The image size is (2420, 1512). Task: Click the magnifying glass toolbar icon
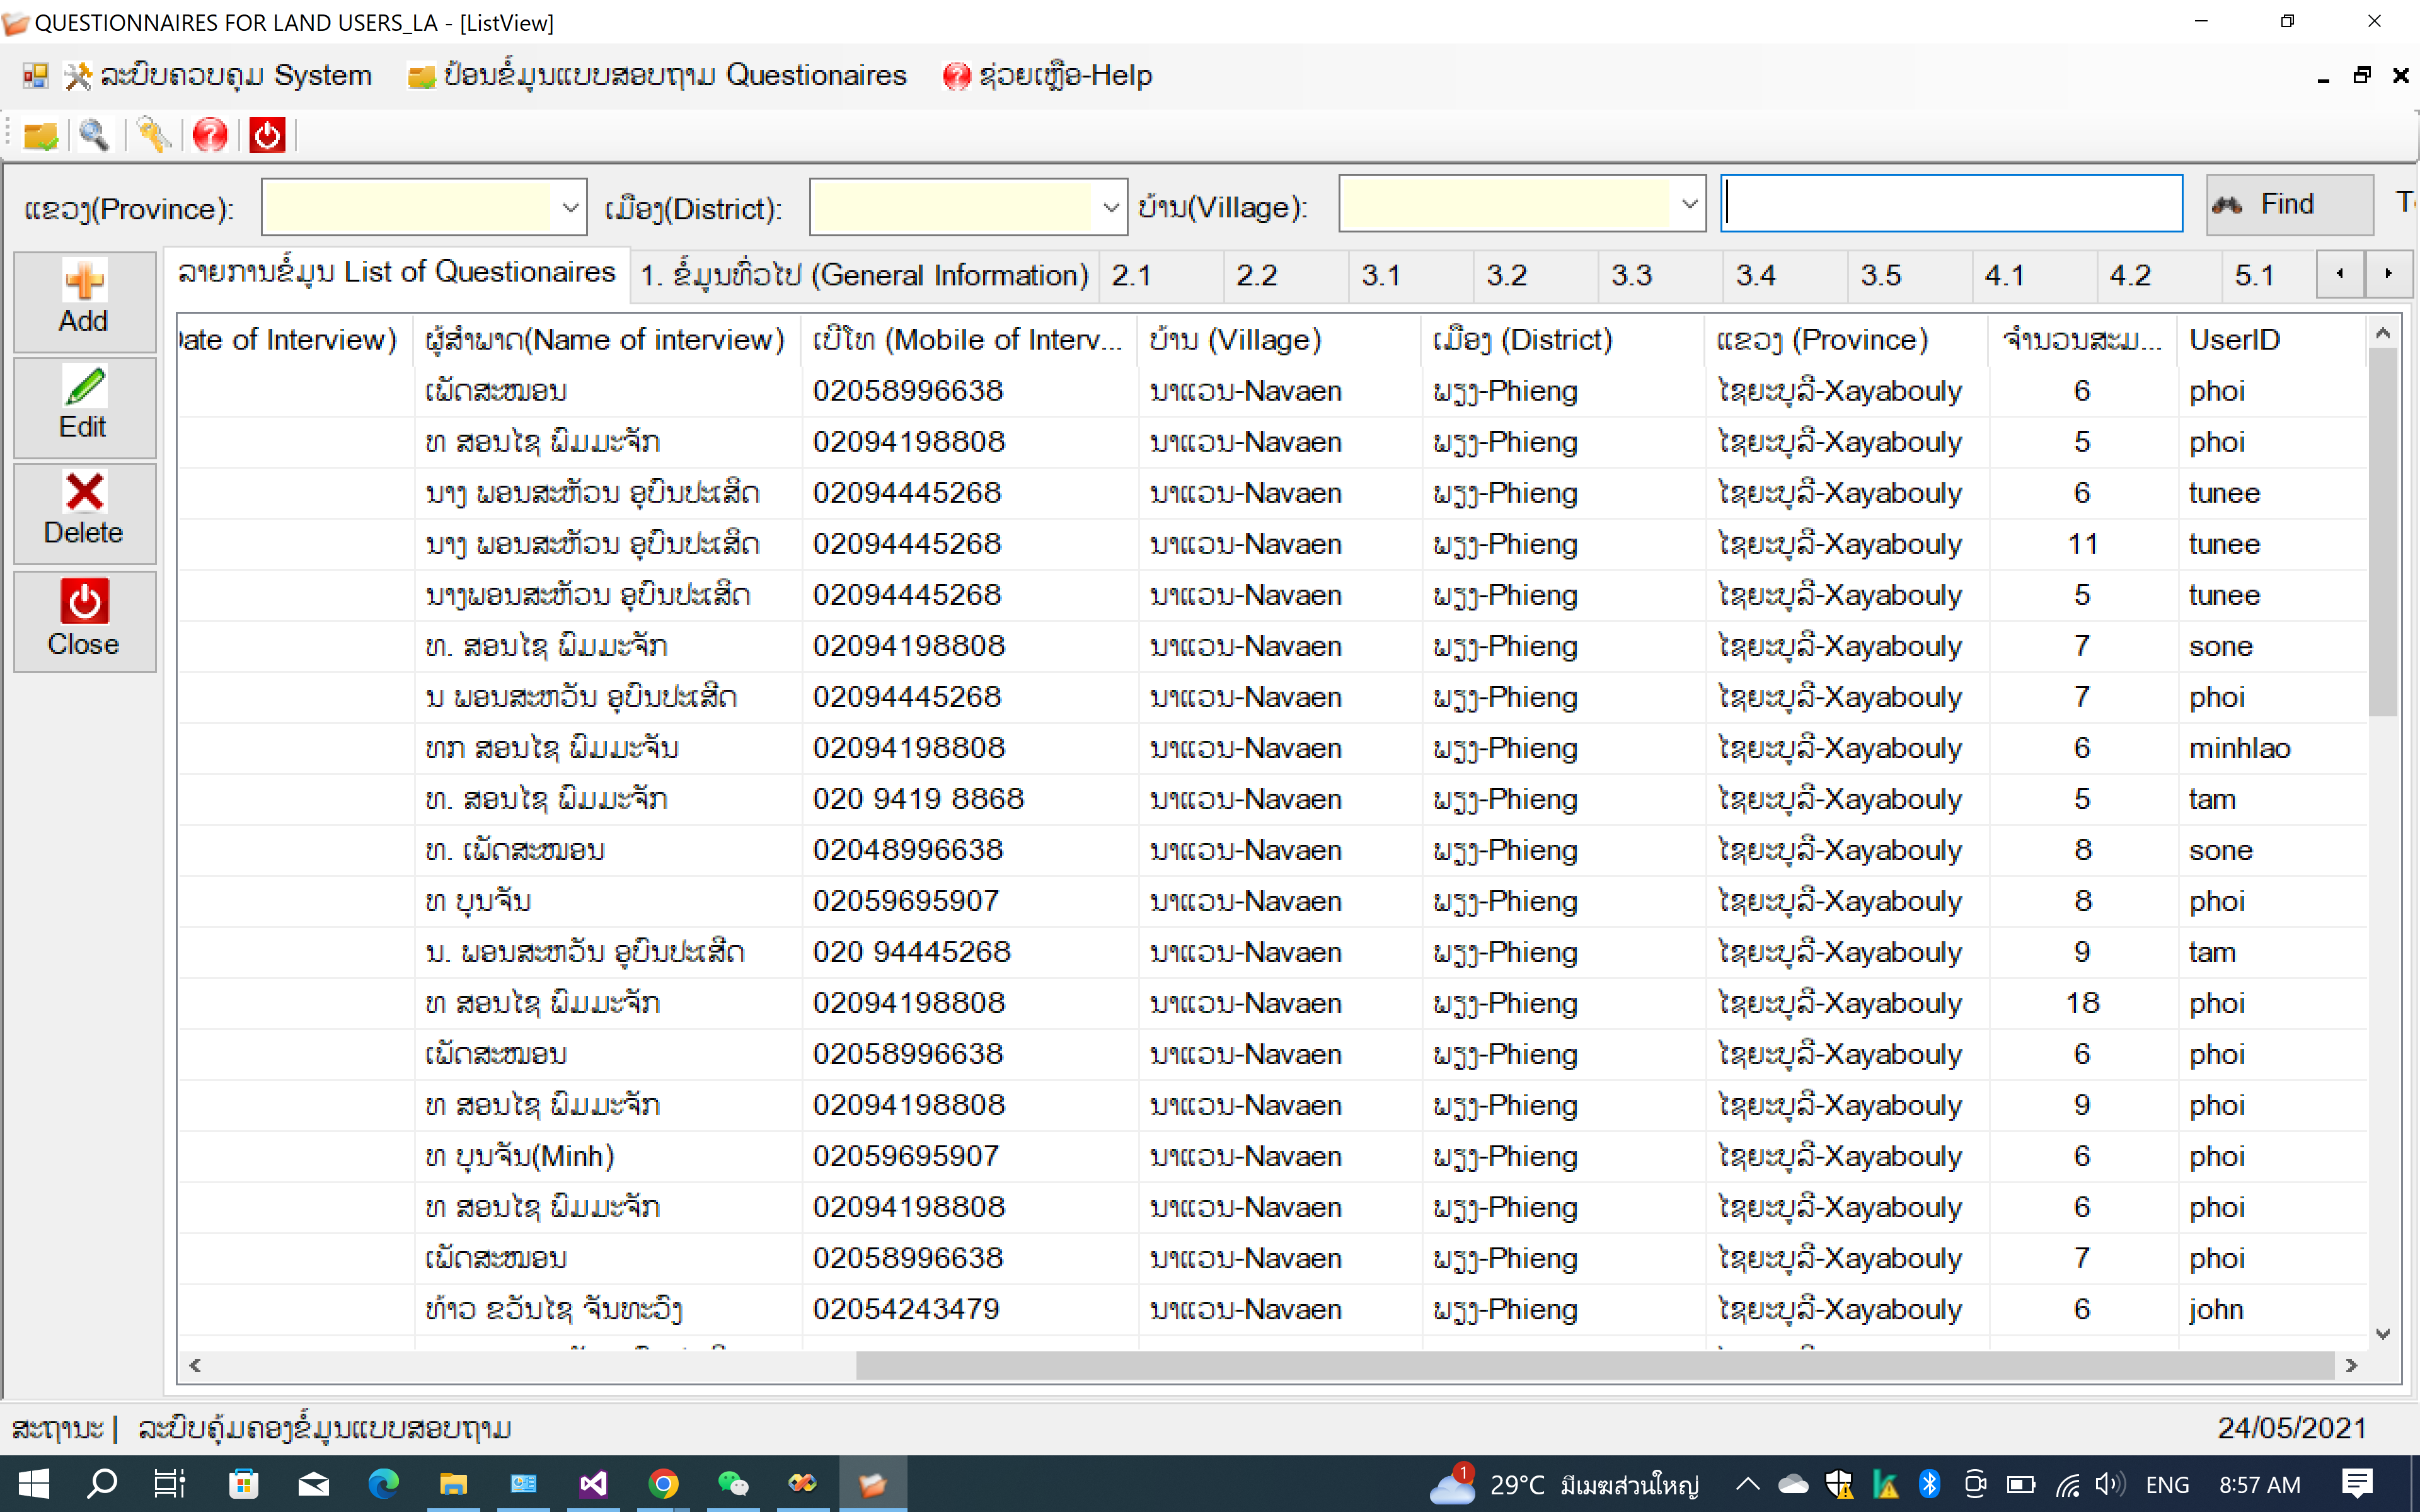pyautogui.click(x=95, y=135)
